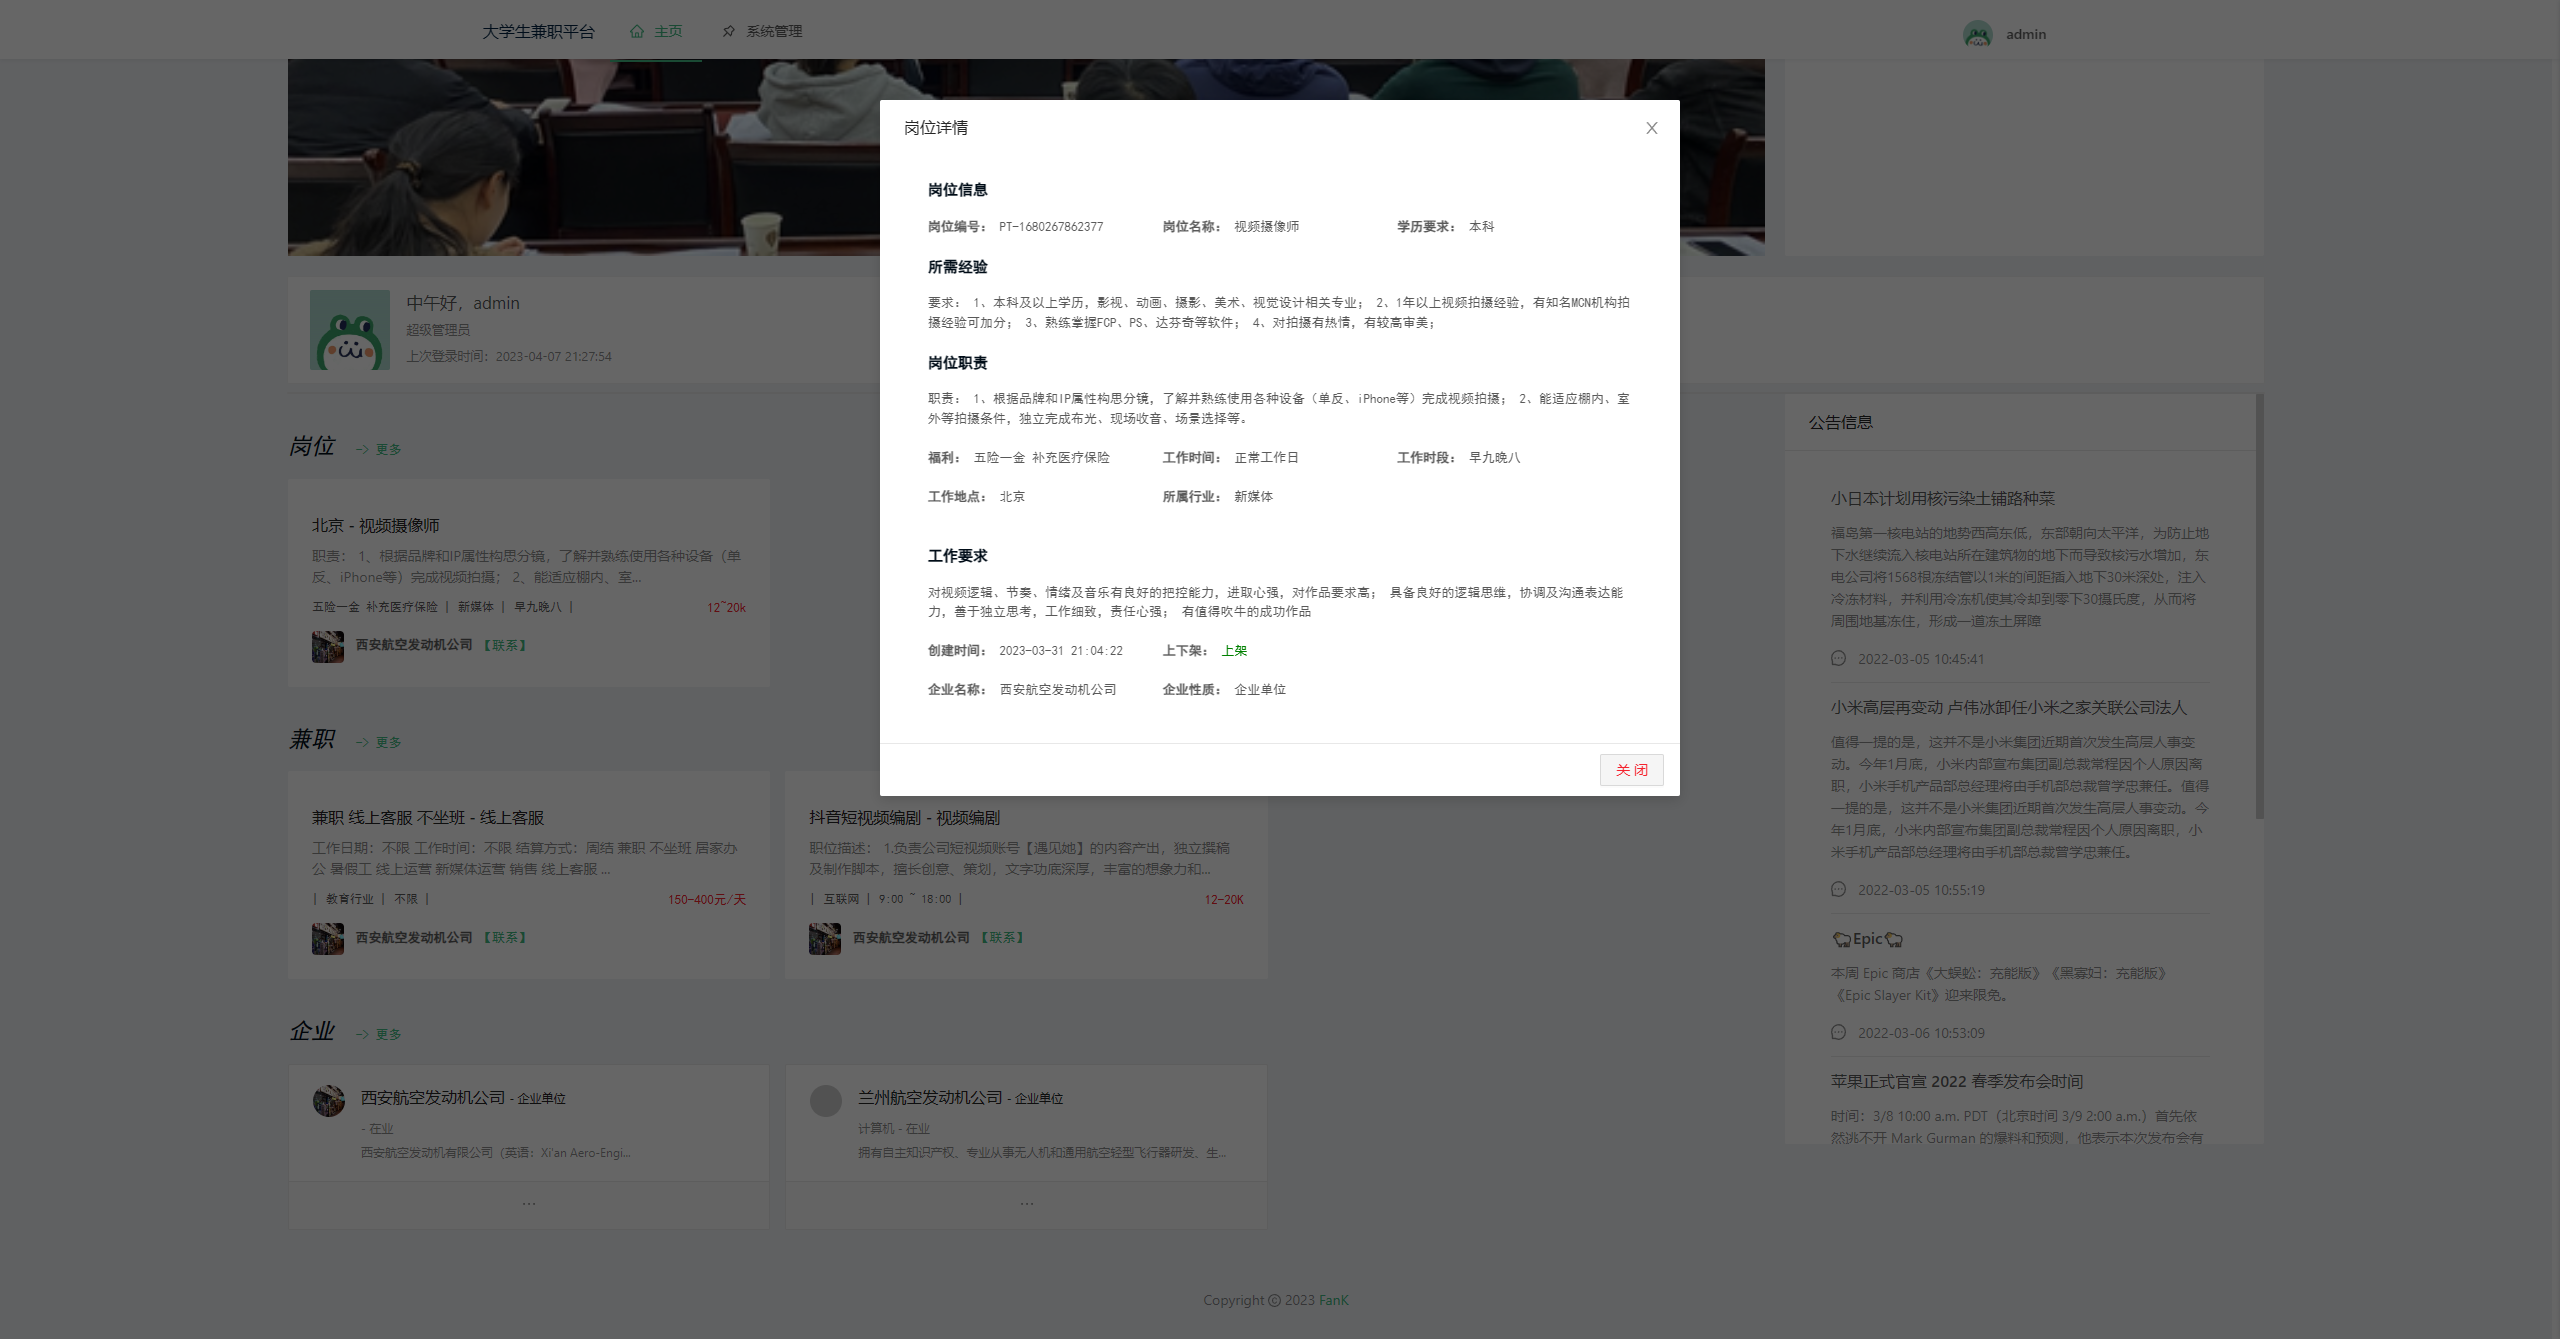Click 更多 next to the 企业 section

tap(388, 1034)
